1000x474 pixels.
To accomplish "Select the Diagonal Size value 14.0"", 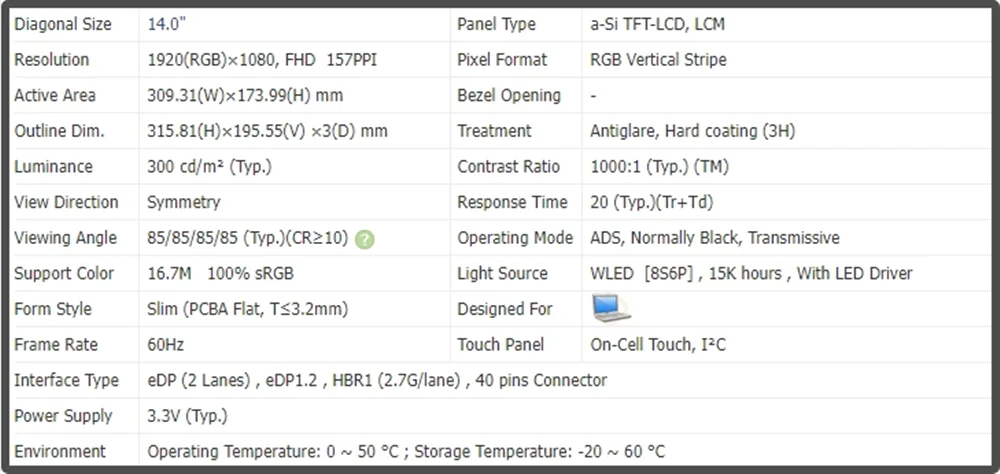I will coord(166,24).
